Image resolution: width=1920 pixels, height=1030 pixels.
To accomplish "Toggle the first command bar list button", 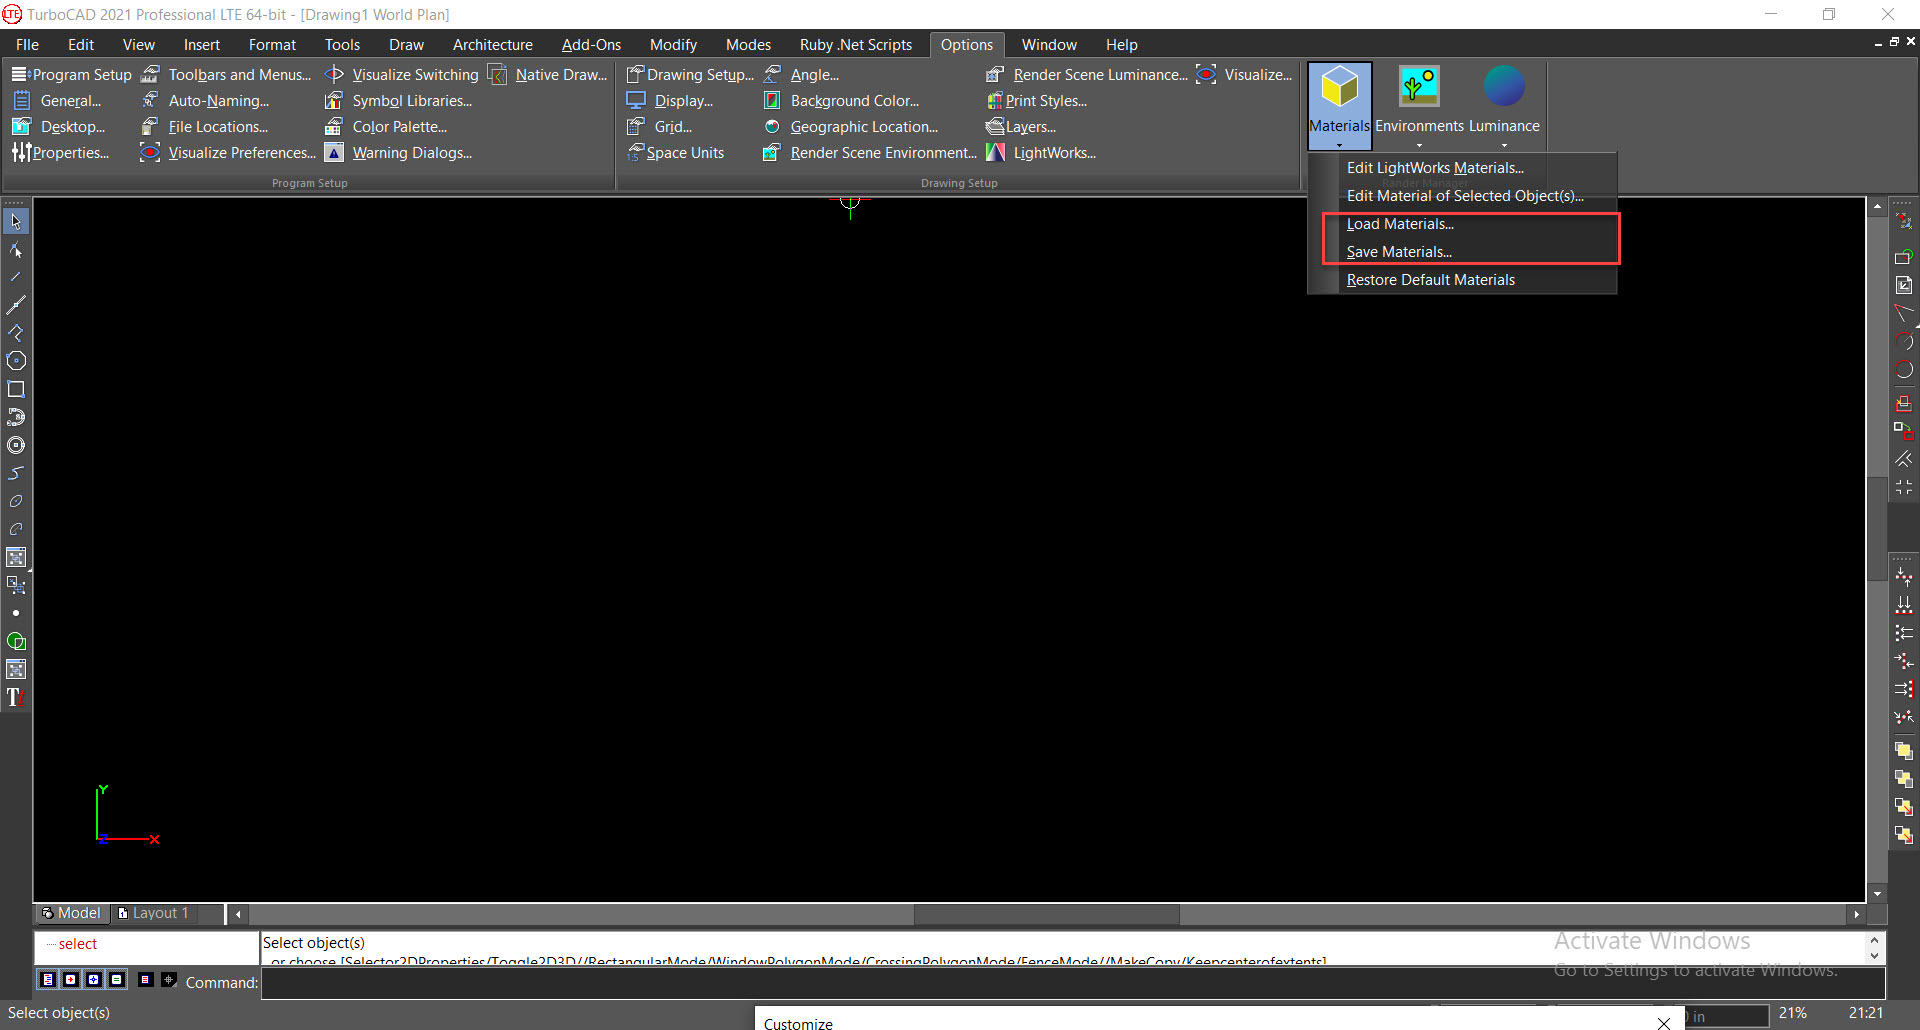I will point(47,980).
